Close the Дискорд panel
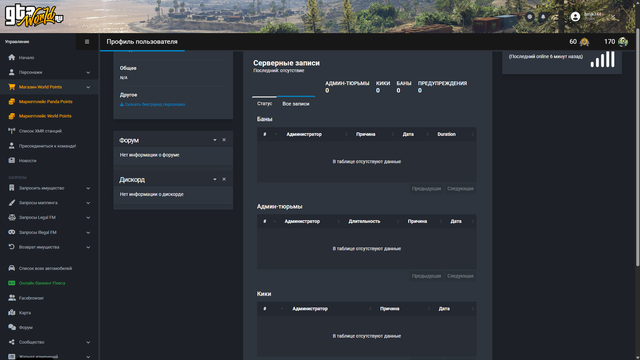This screenshot has width=640, height=360. pyautogui.click(x=224, y=179)
